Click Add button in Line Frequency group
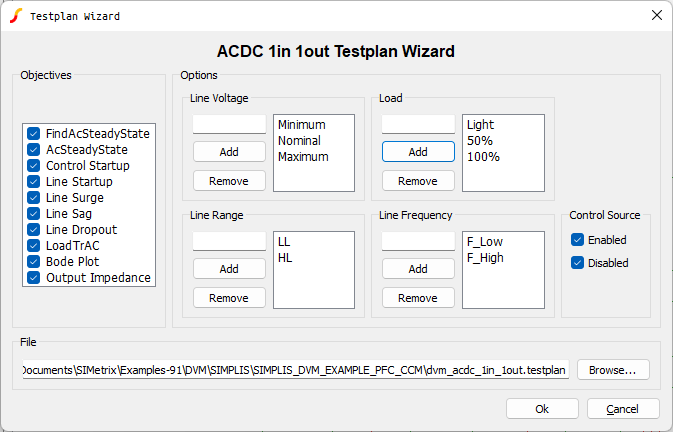 [418, 269]
